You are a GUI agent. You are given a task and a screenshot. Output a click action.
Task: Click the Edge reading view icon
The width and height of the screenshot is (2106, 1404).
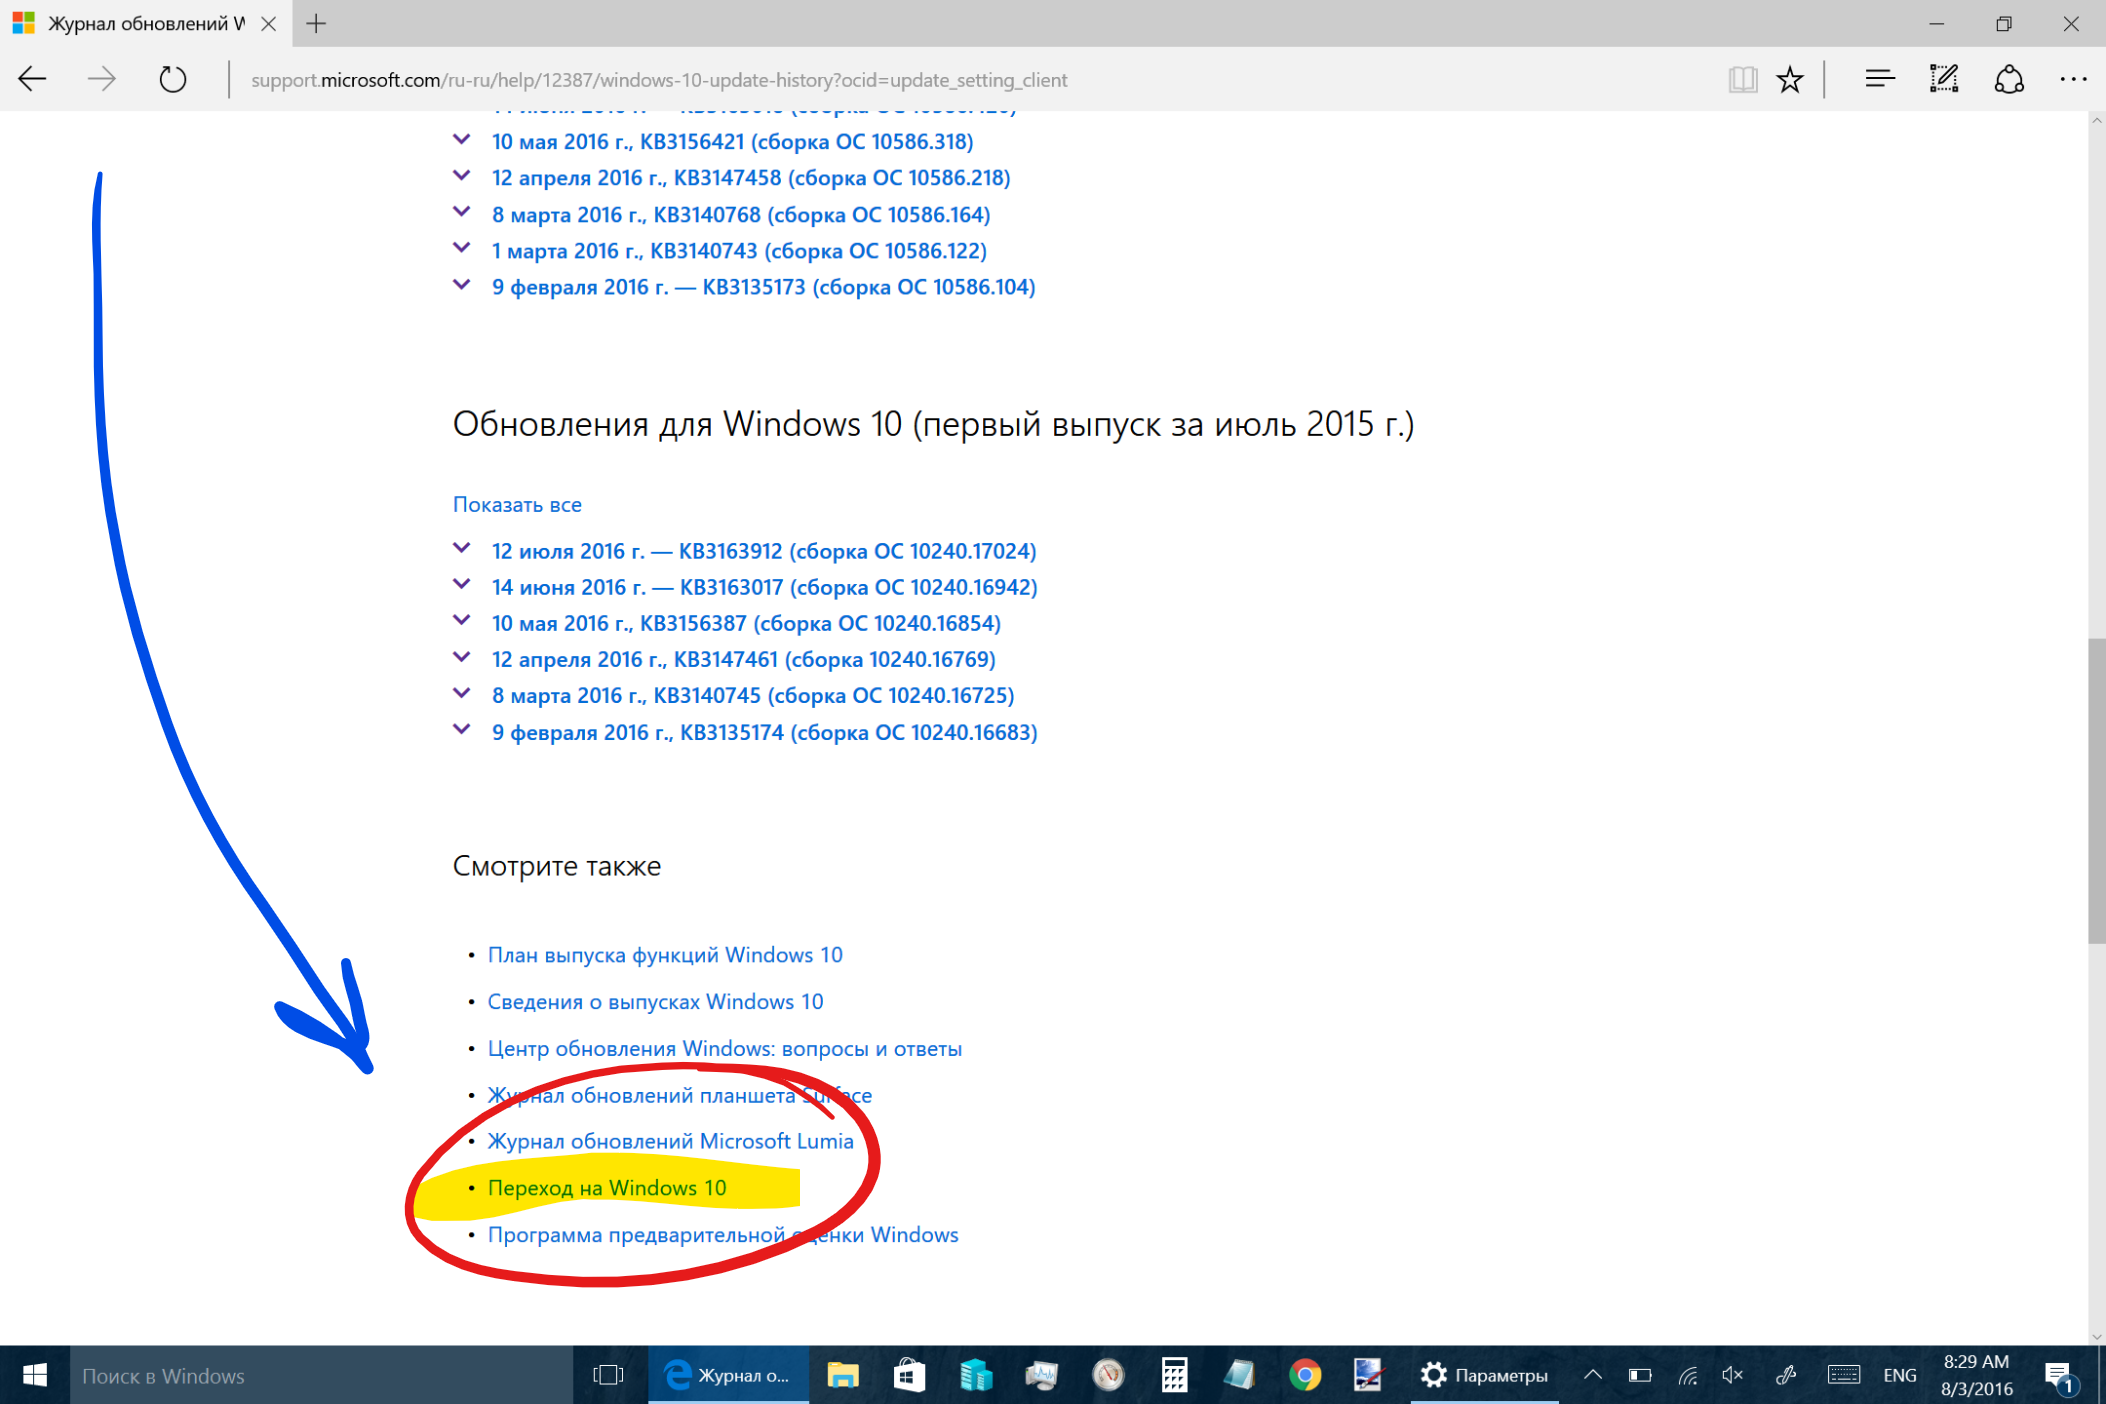(x=1742, y=79)
